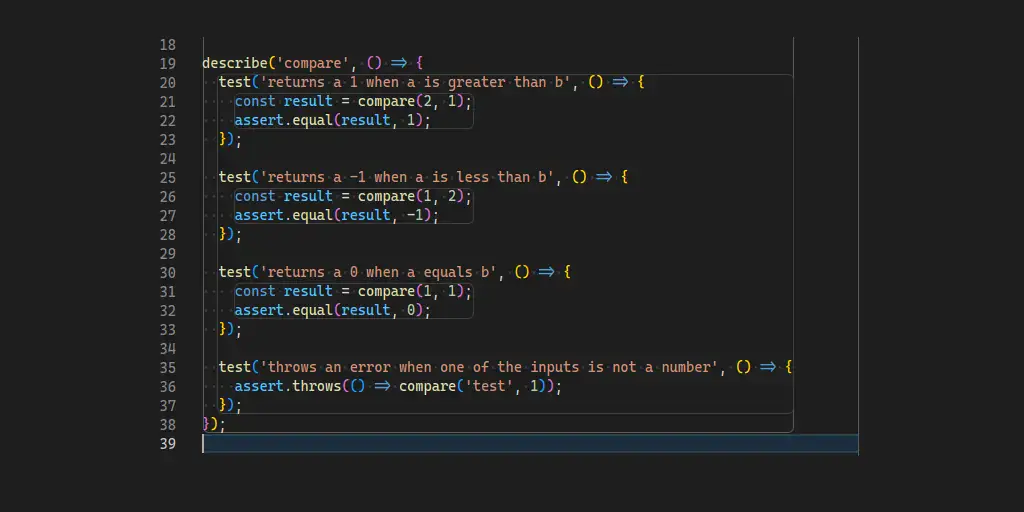Click the test title 'returns a -1 when a is less than b'
Image resolution: width=1024 pixels, height=512 pixels.
click(x=407, y=178)
